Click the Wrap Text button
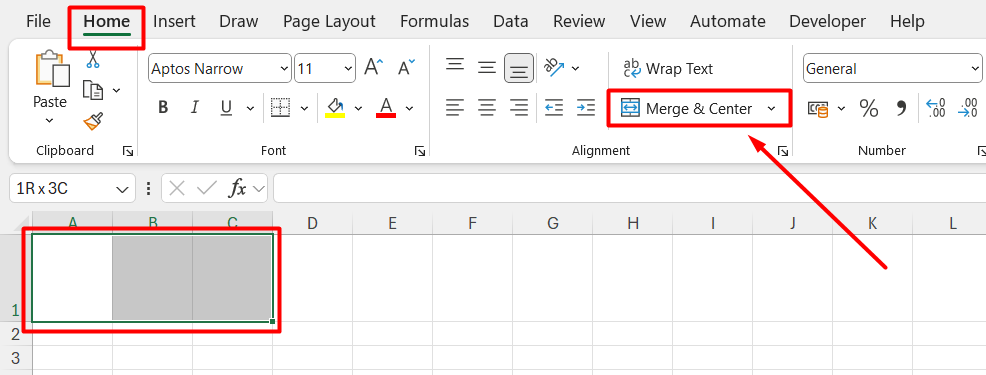This screenshot has height=375, width=986. point(667,69)
